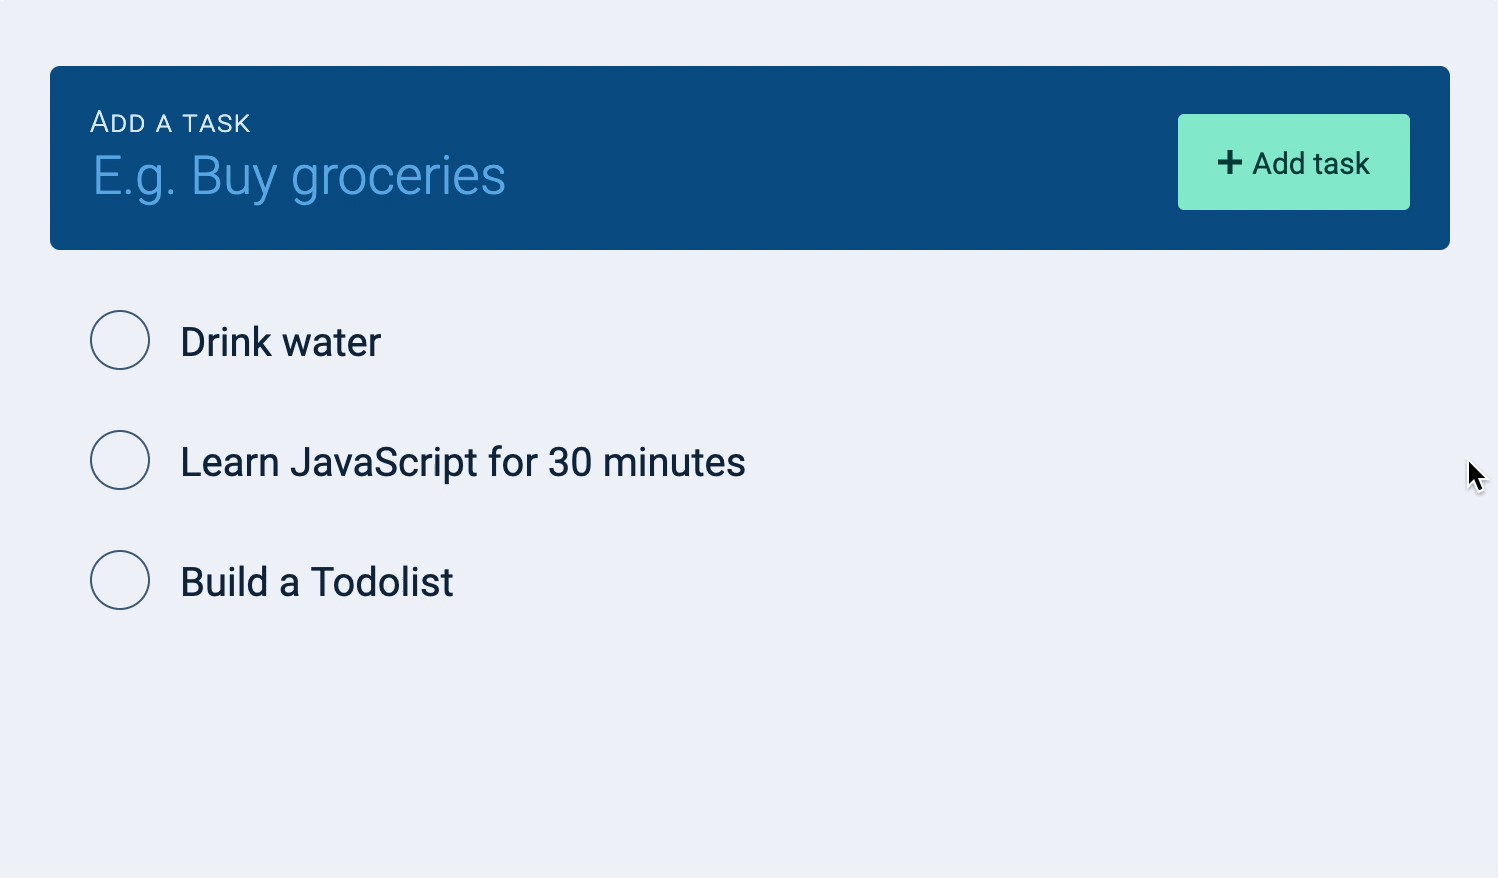The width and height of the screenshot is (1498, 878).
Task: Toggle the circle next to Build a Todolist
Action: point(120,580)
